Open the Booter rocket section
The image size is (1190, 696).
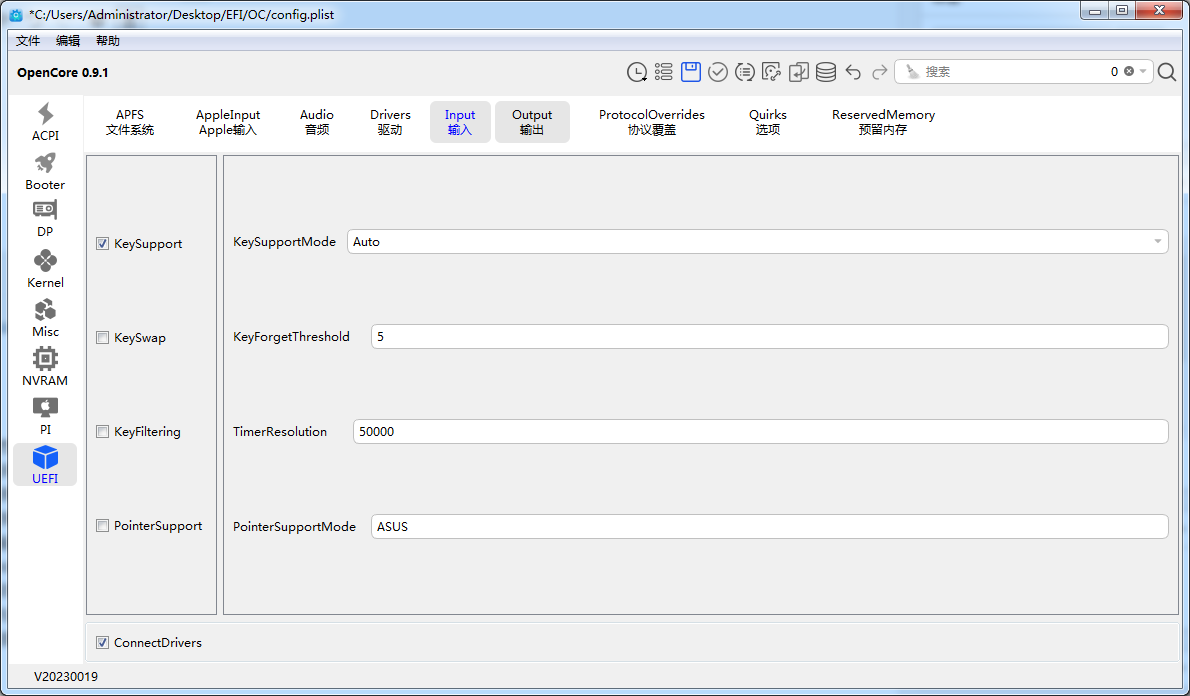(45, 171)
